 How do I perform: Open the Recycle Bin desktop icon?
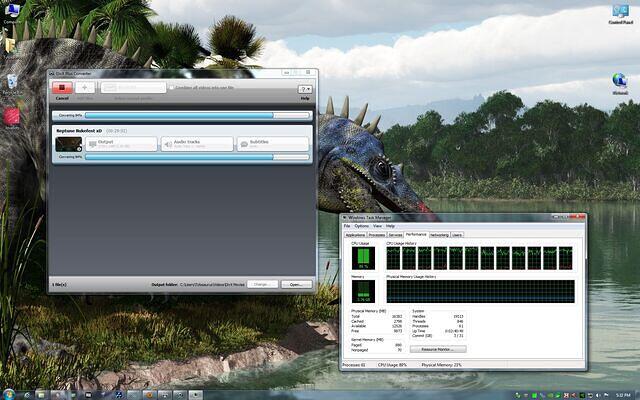click(12, 81)
